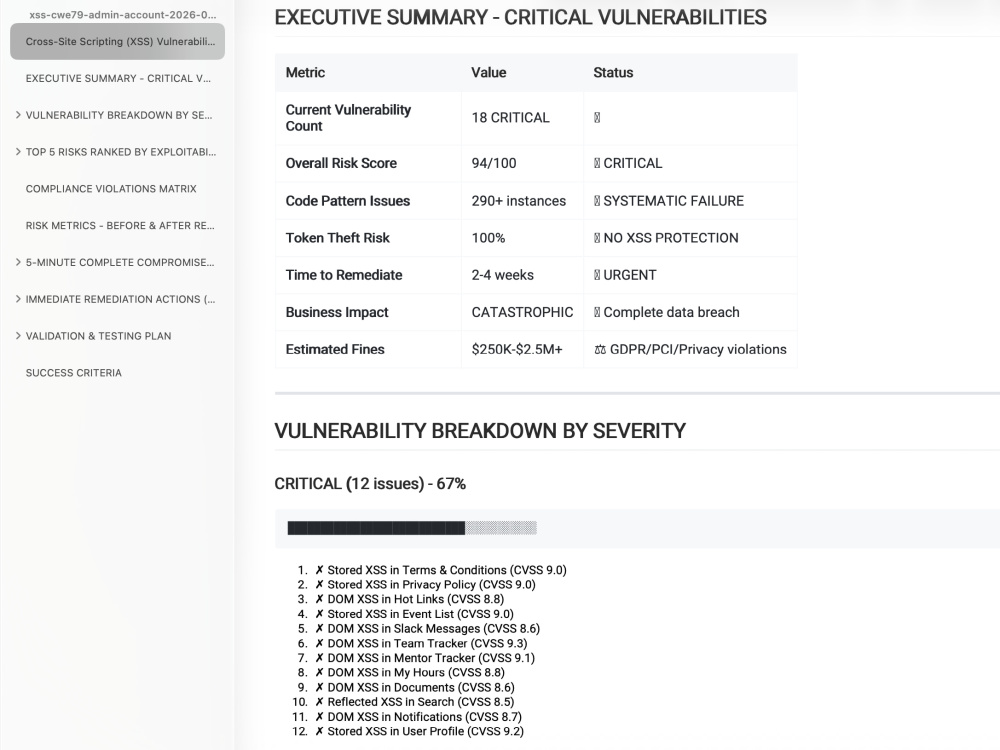
Task: Open RISK METRICS - BEFORE & AFTER outline item
Action: tap(120, 226)
